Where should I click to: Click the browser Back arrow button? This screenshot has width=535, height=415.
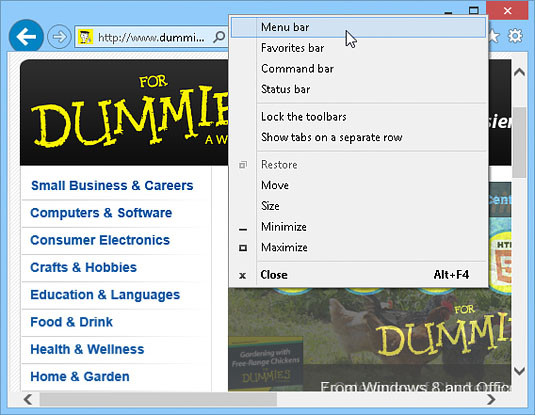[x=26, y=36]
